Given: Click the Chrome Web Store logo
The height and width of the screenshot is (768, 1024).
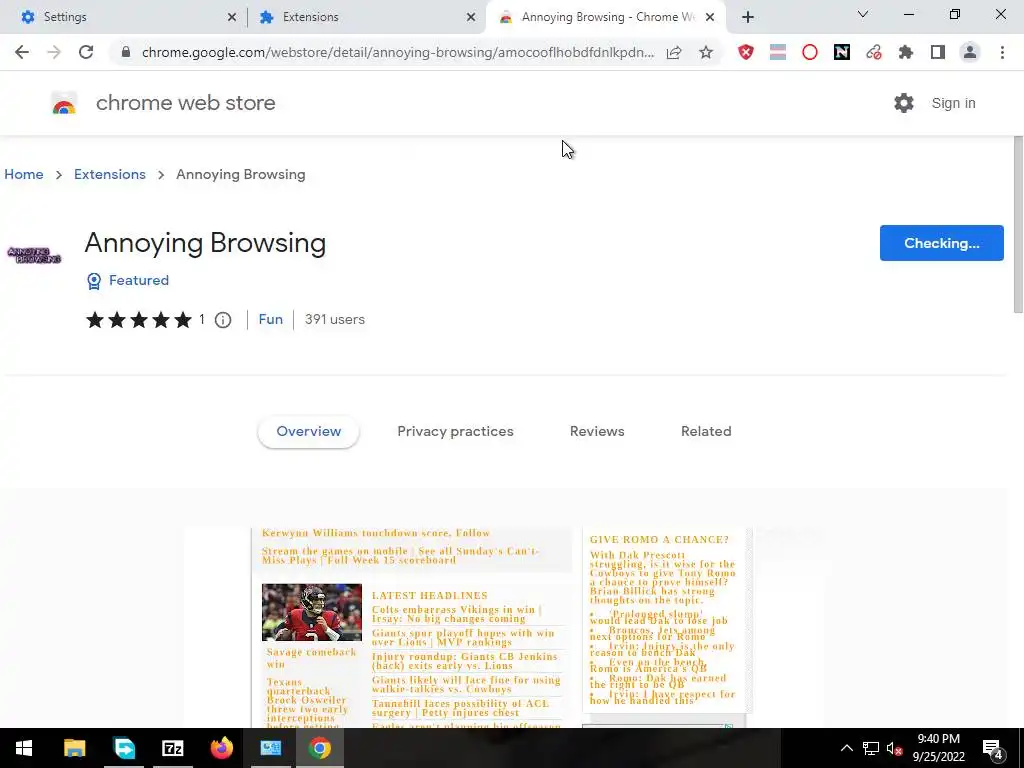Looking at the screenshot, I should pyautogui.click(x=64, y=103).
